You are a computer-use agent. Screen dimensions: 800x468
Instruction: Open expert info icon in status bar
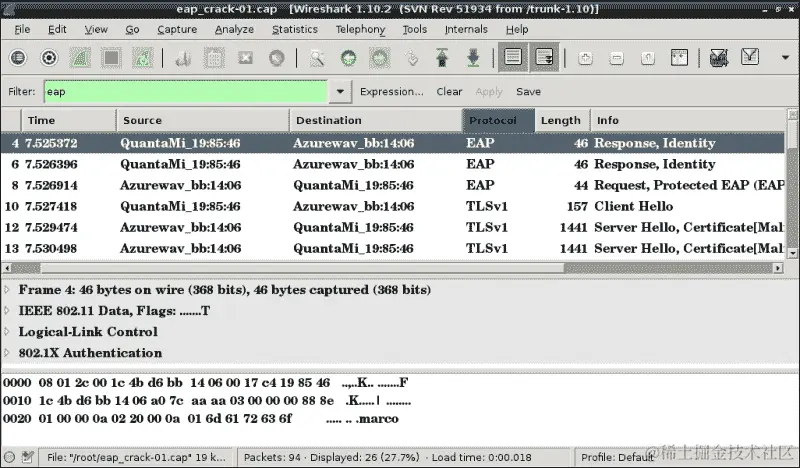[9, 457]
